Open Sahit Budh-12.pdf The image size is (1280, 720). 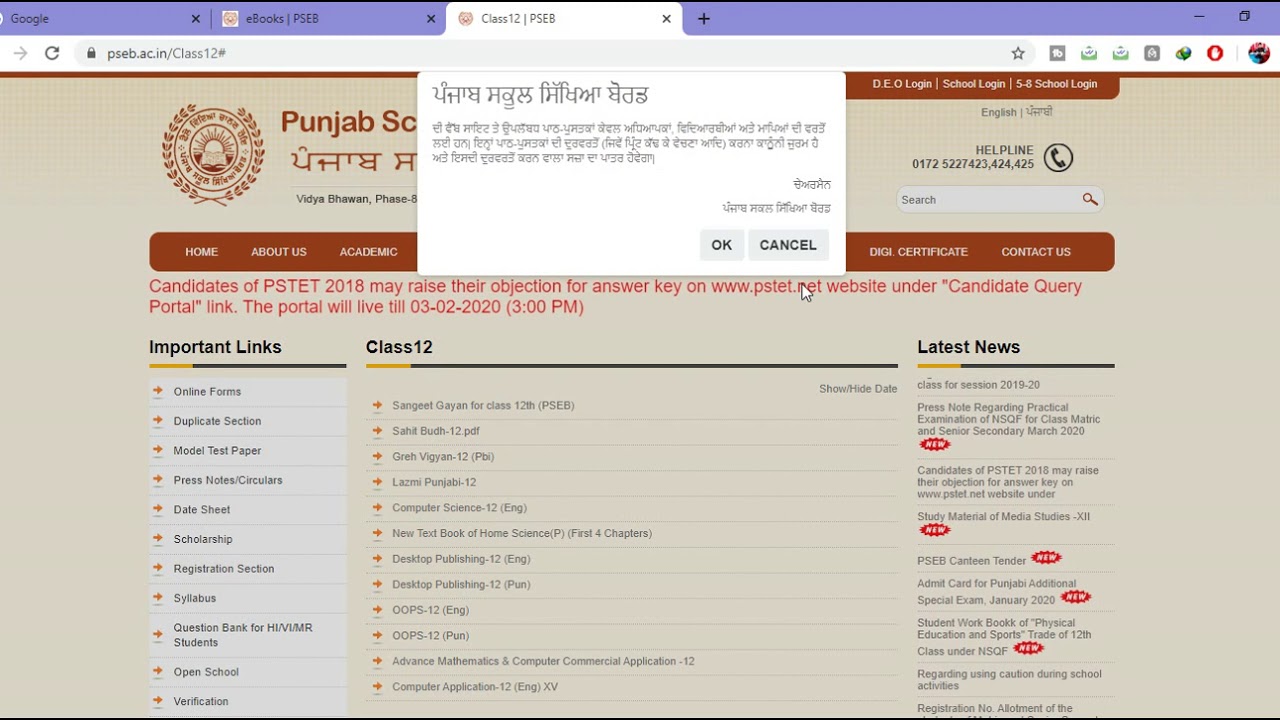tap(436, 431)
